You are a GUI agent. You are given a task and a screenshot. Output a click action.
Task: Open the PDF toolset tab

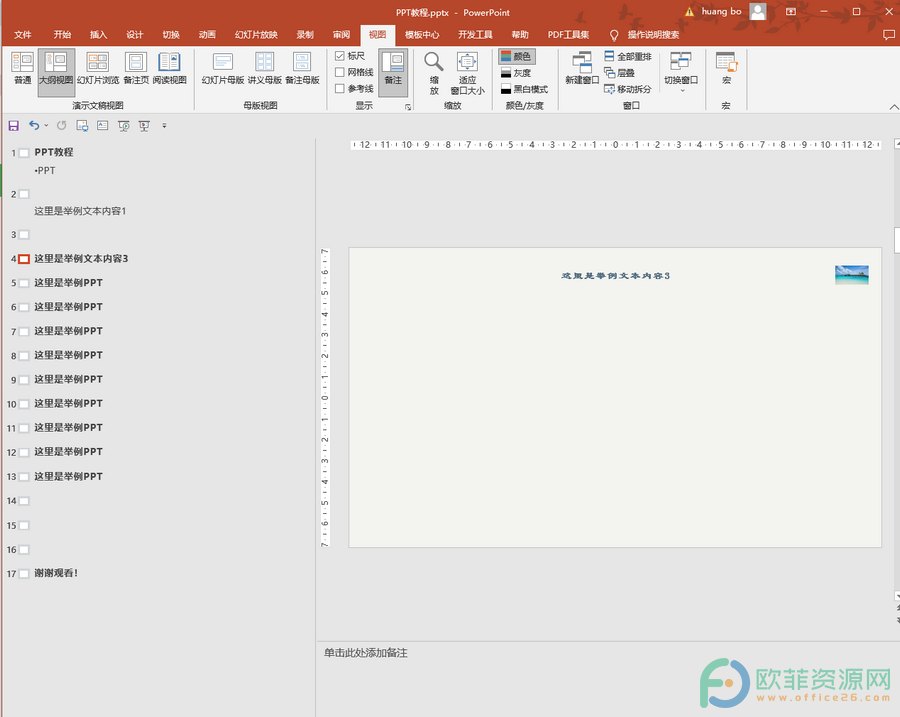[x=568, y=35]
